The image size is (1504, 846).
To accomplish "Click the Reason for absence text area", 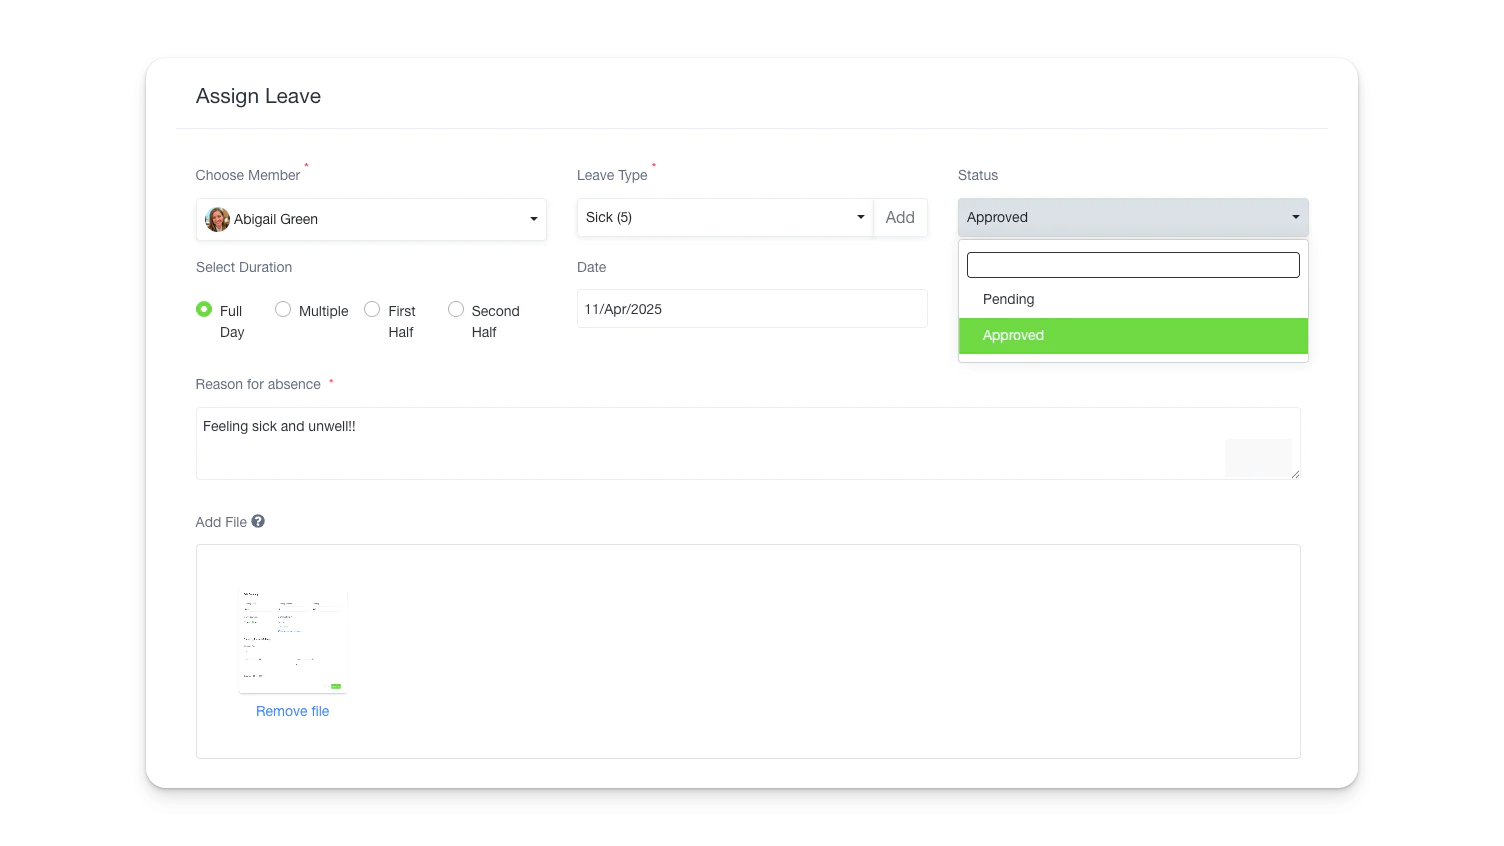I will (700, 443).
